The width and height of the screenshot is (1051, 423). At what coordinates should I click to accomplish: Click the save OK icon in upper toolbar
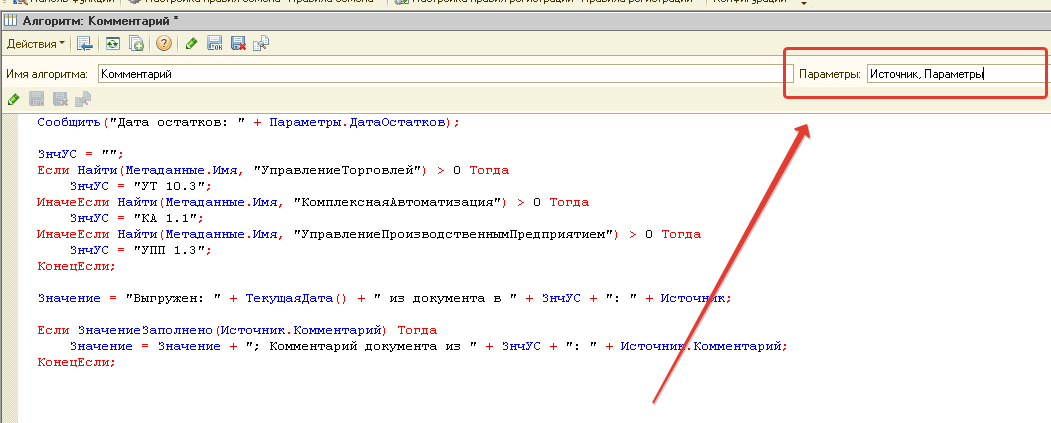coord(214,44)
